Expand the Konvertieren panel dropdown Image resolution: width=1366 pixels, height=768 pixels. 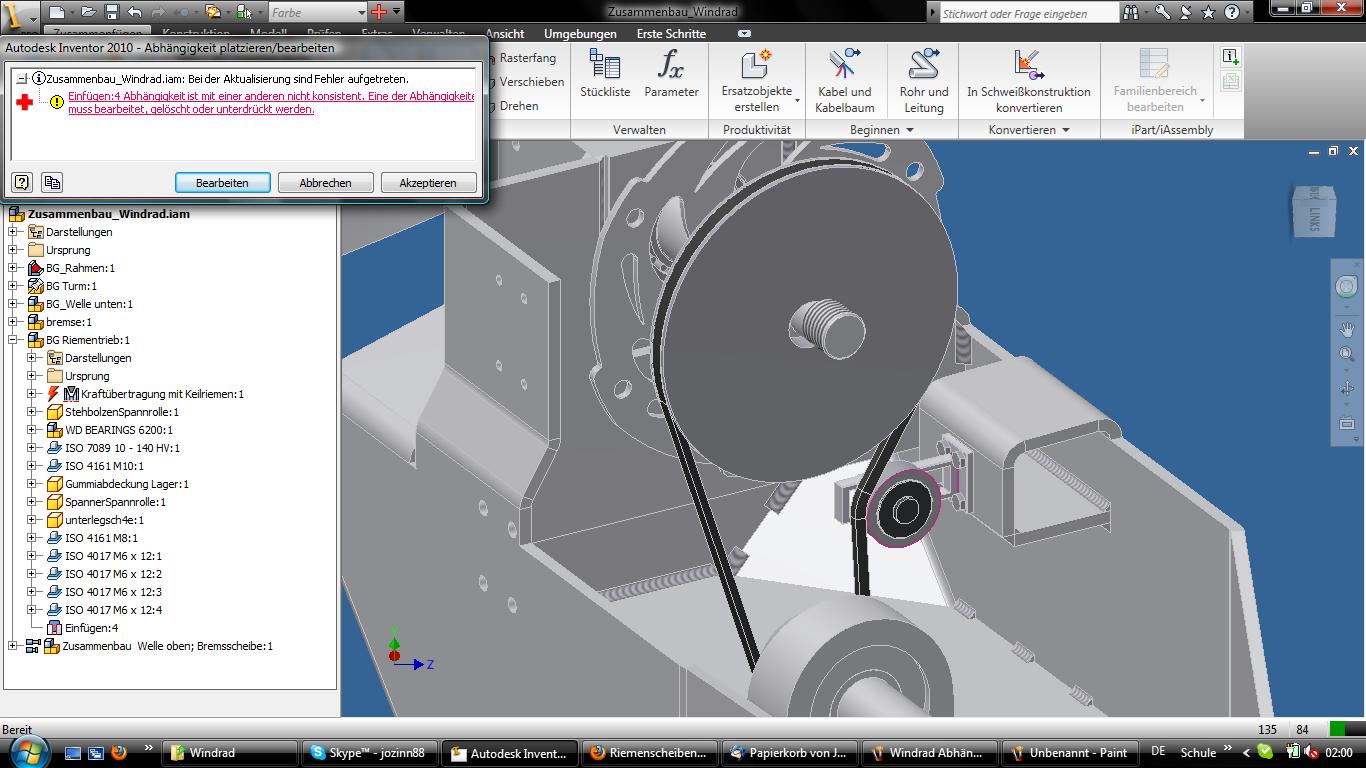1066,130
